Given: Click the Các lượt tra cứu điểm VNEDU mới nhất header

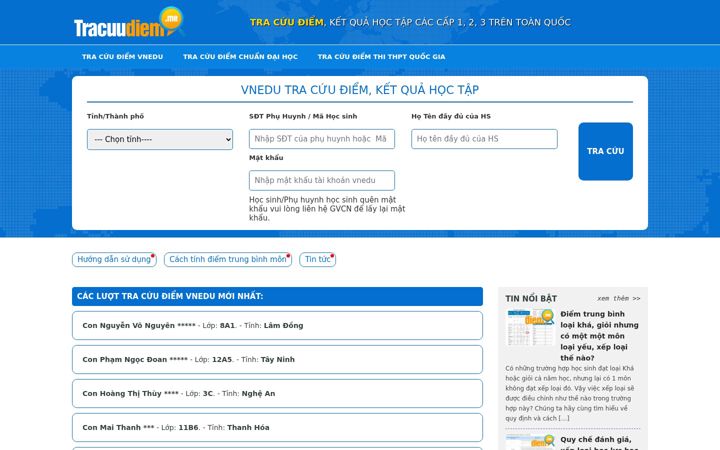Looking at the screenshot, I should (x=277, y=296).
